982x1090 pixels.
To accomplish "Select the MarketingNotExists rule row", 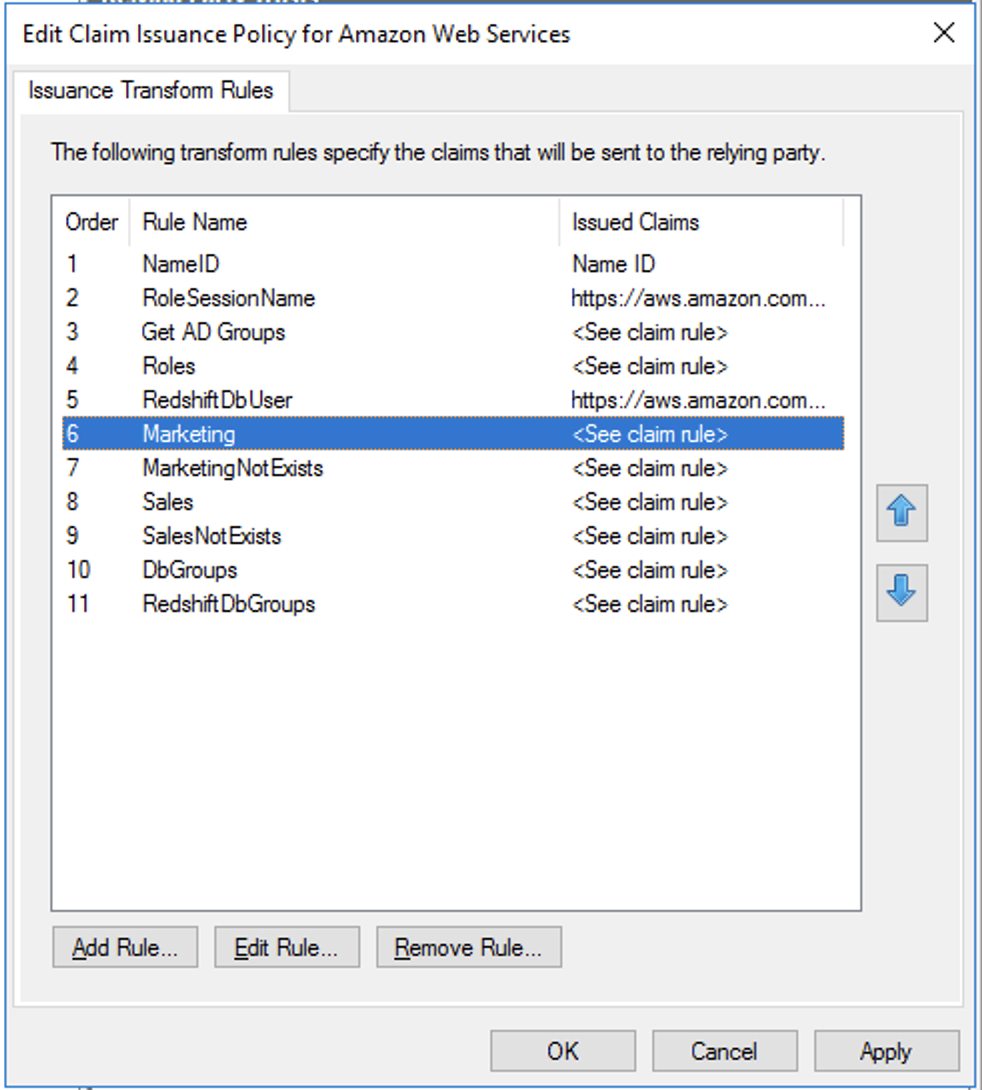I will point(453,468).
